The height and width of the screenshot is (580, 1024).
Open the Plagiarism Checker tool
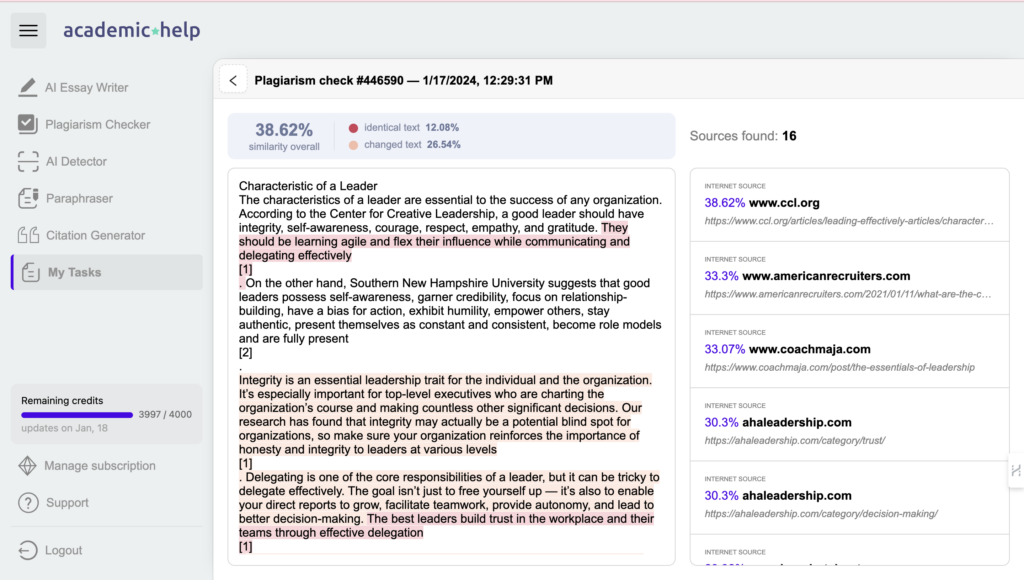pos(28,124)
